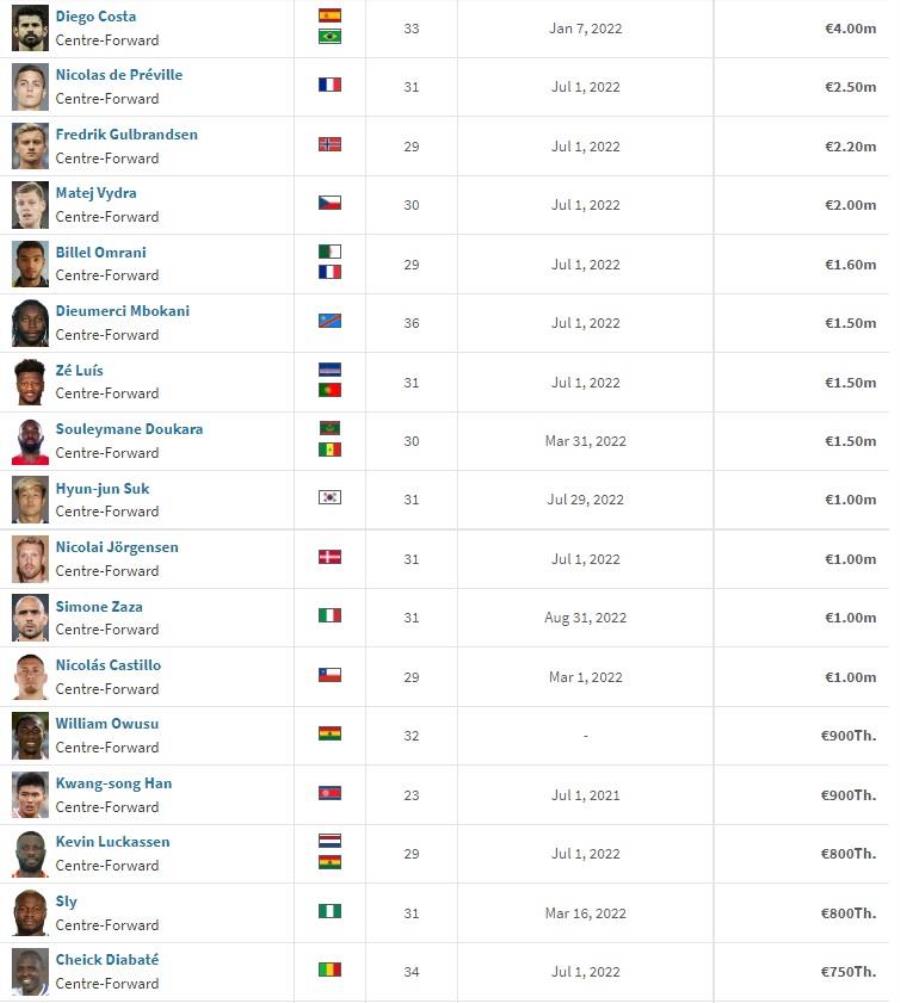The width and height of the screenshot is (900, 1003).
Task: Click Kevin Luckassen's player photo
Action: tap(30, 853)
